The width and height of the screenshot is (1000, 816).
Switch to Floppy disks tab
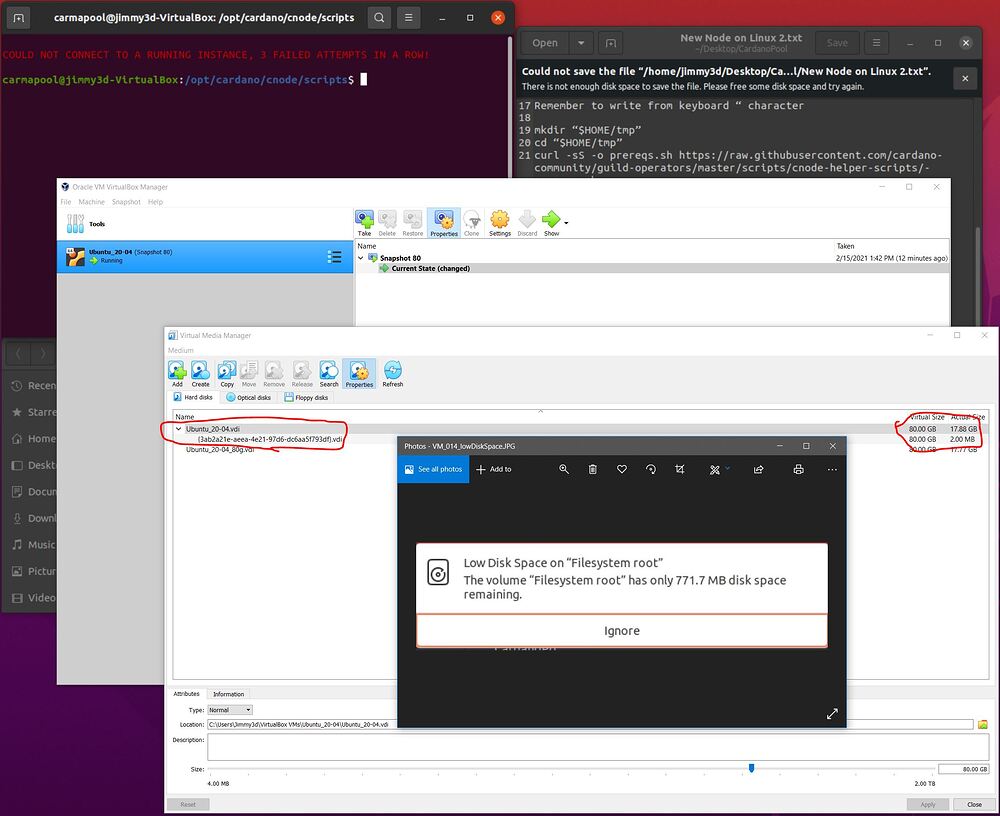coord(306,397)
